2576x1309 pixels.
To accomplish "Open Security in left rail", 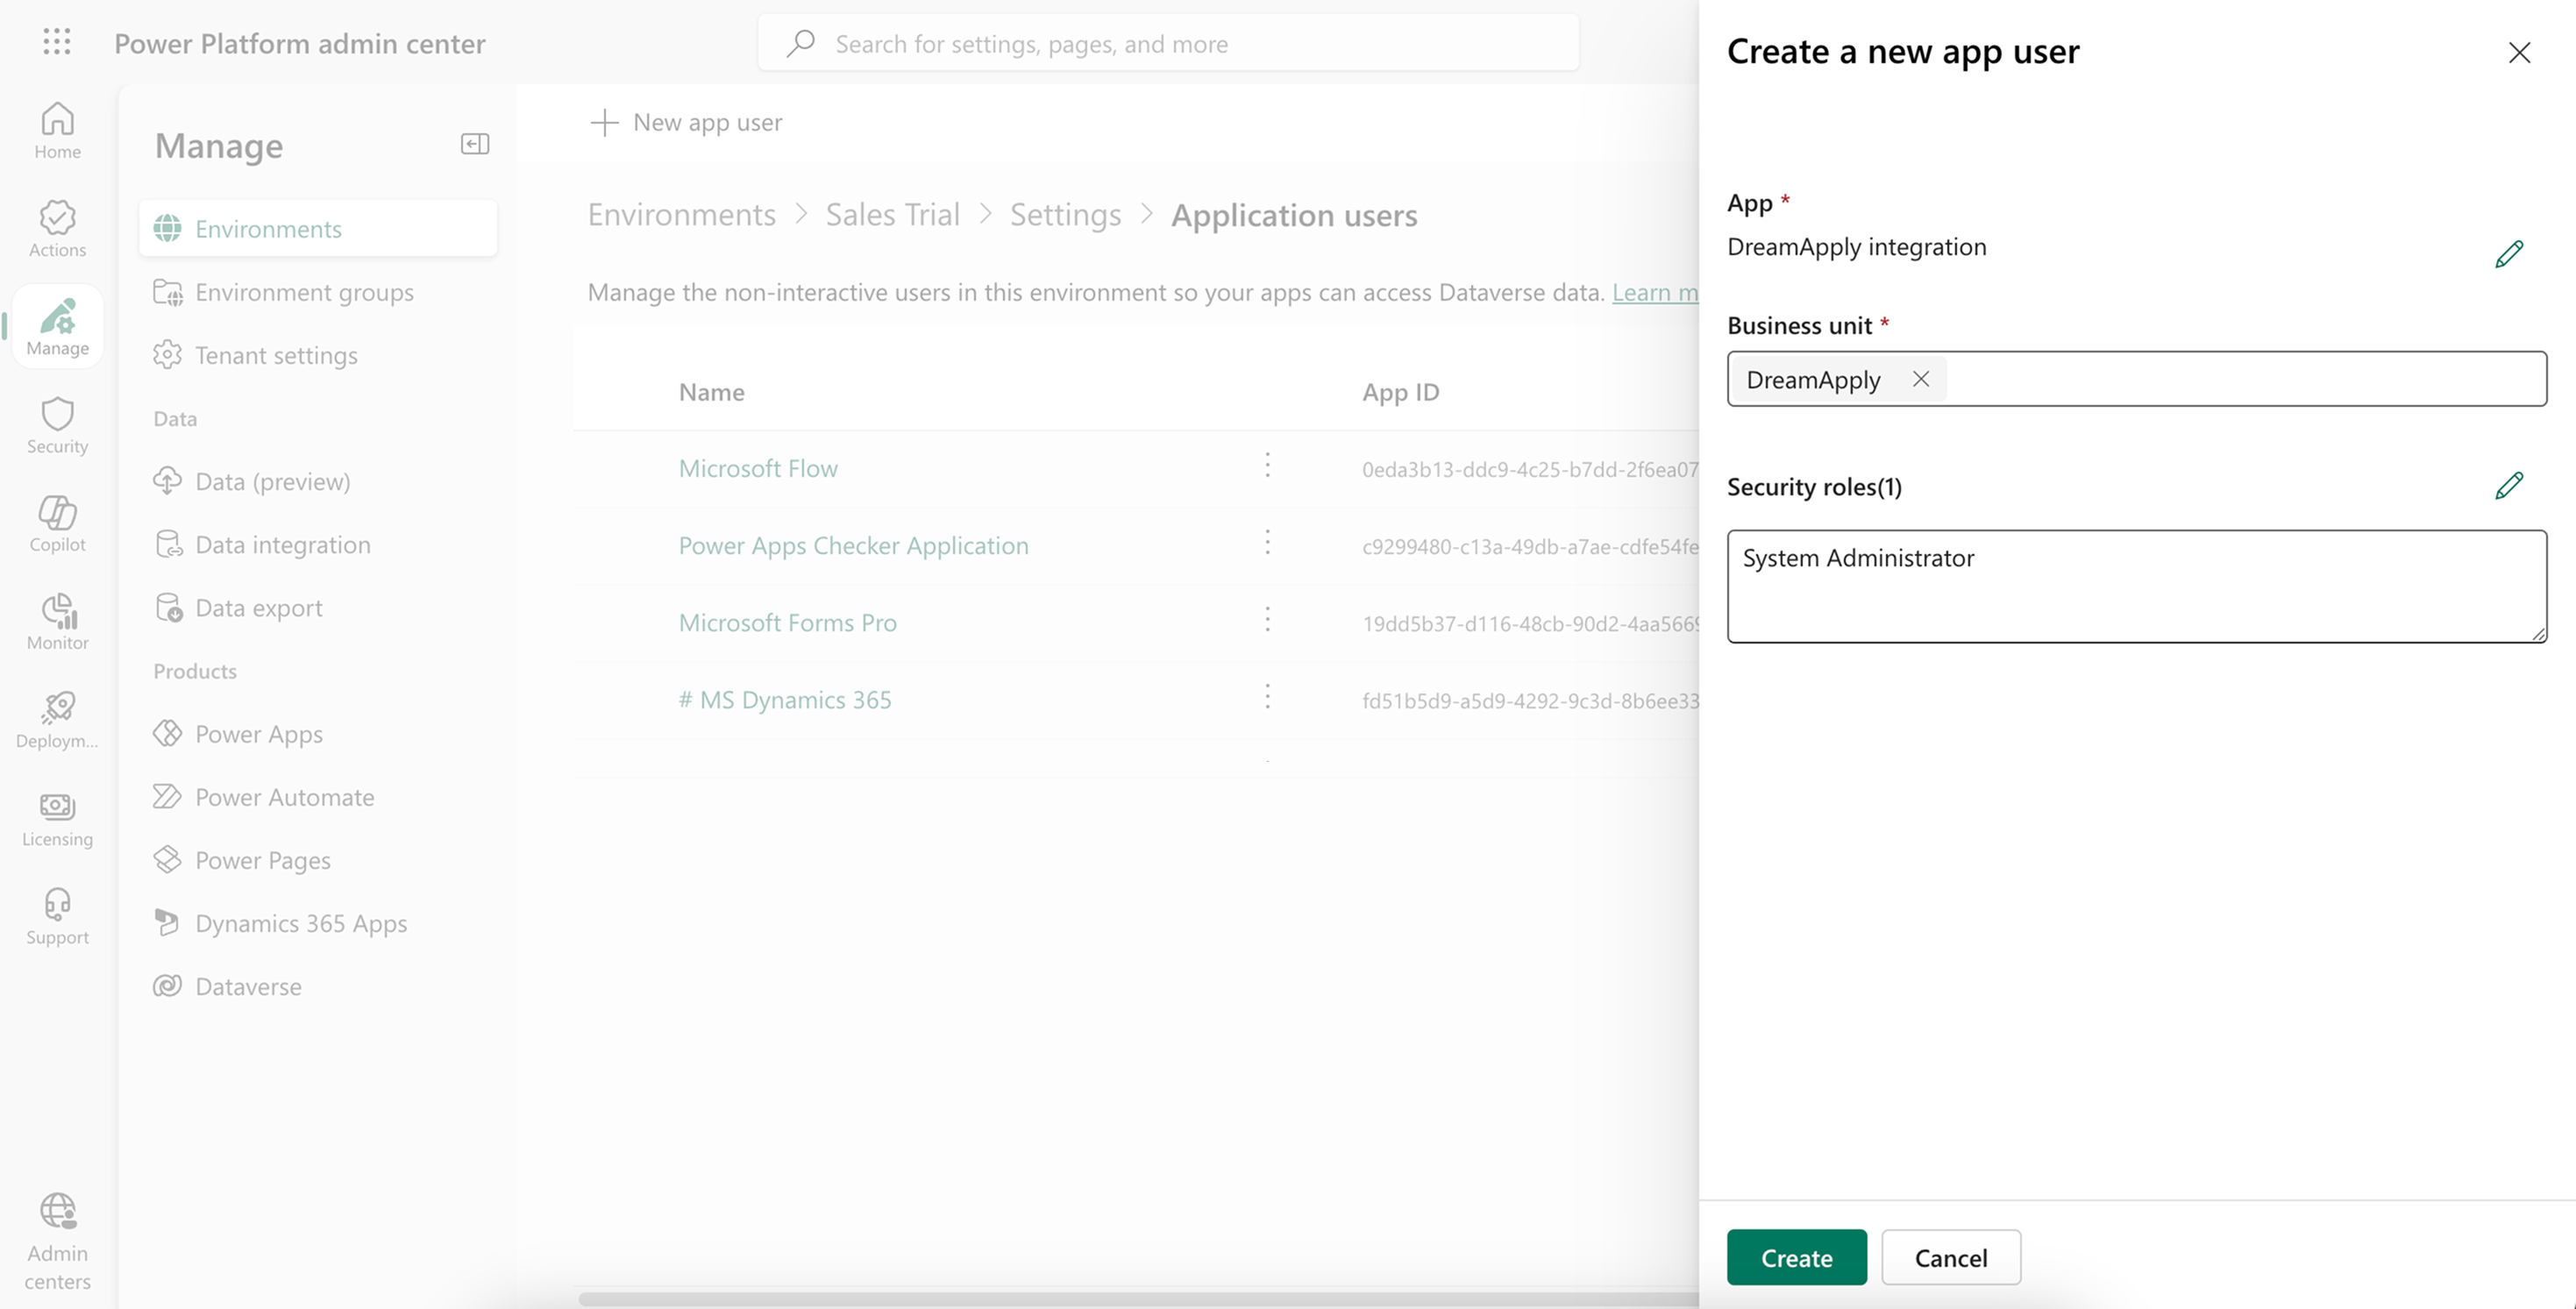I will pos(57,425).
